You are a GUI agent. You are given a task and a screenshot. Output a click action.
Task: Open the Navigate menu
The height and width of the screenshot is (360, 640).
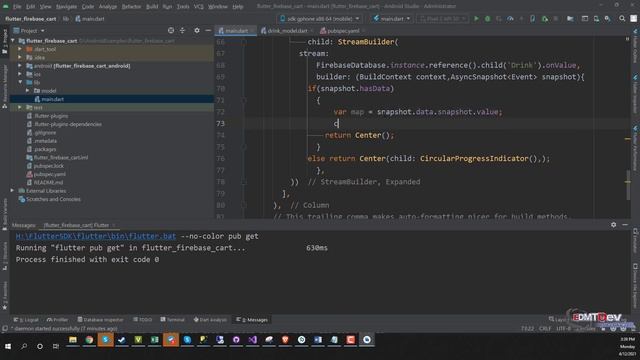[x=66, y=7]
